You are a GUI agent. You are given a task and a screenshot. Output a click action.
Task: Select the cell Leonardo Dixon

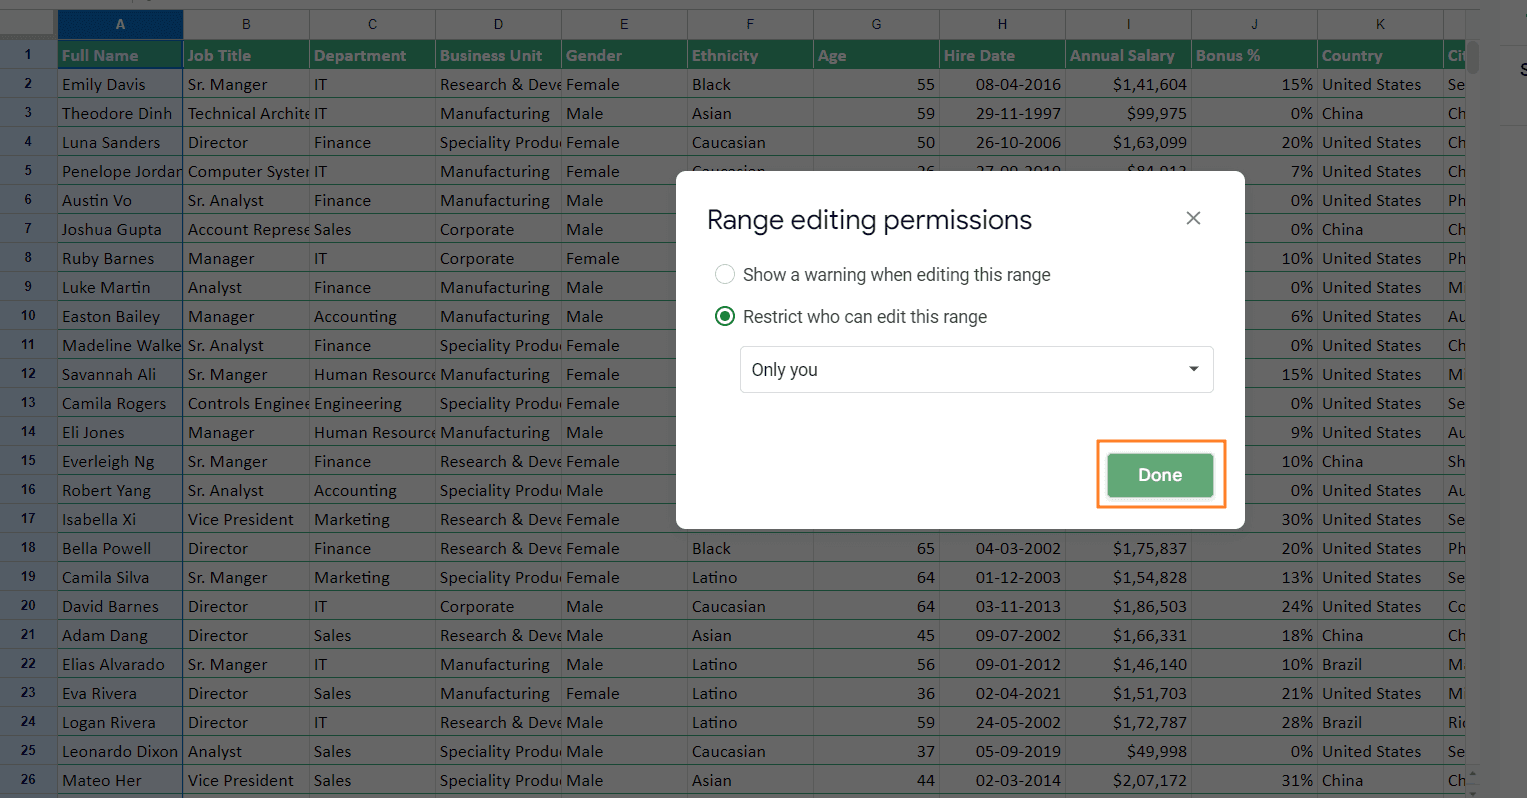click(x=120, y=751)
